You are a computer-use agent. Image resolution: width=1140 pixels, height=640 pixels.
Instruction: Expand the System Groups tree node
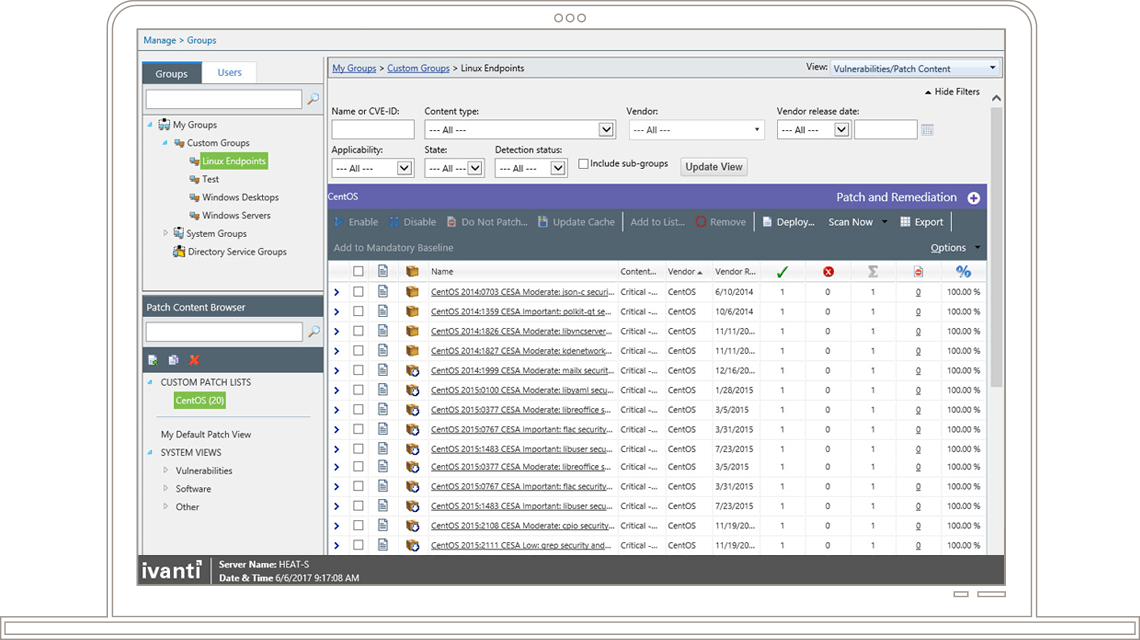point(166,233)
